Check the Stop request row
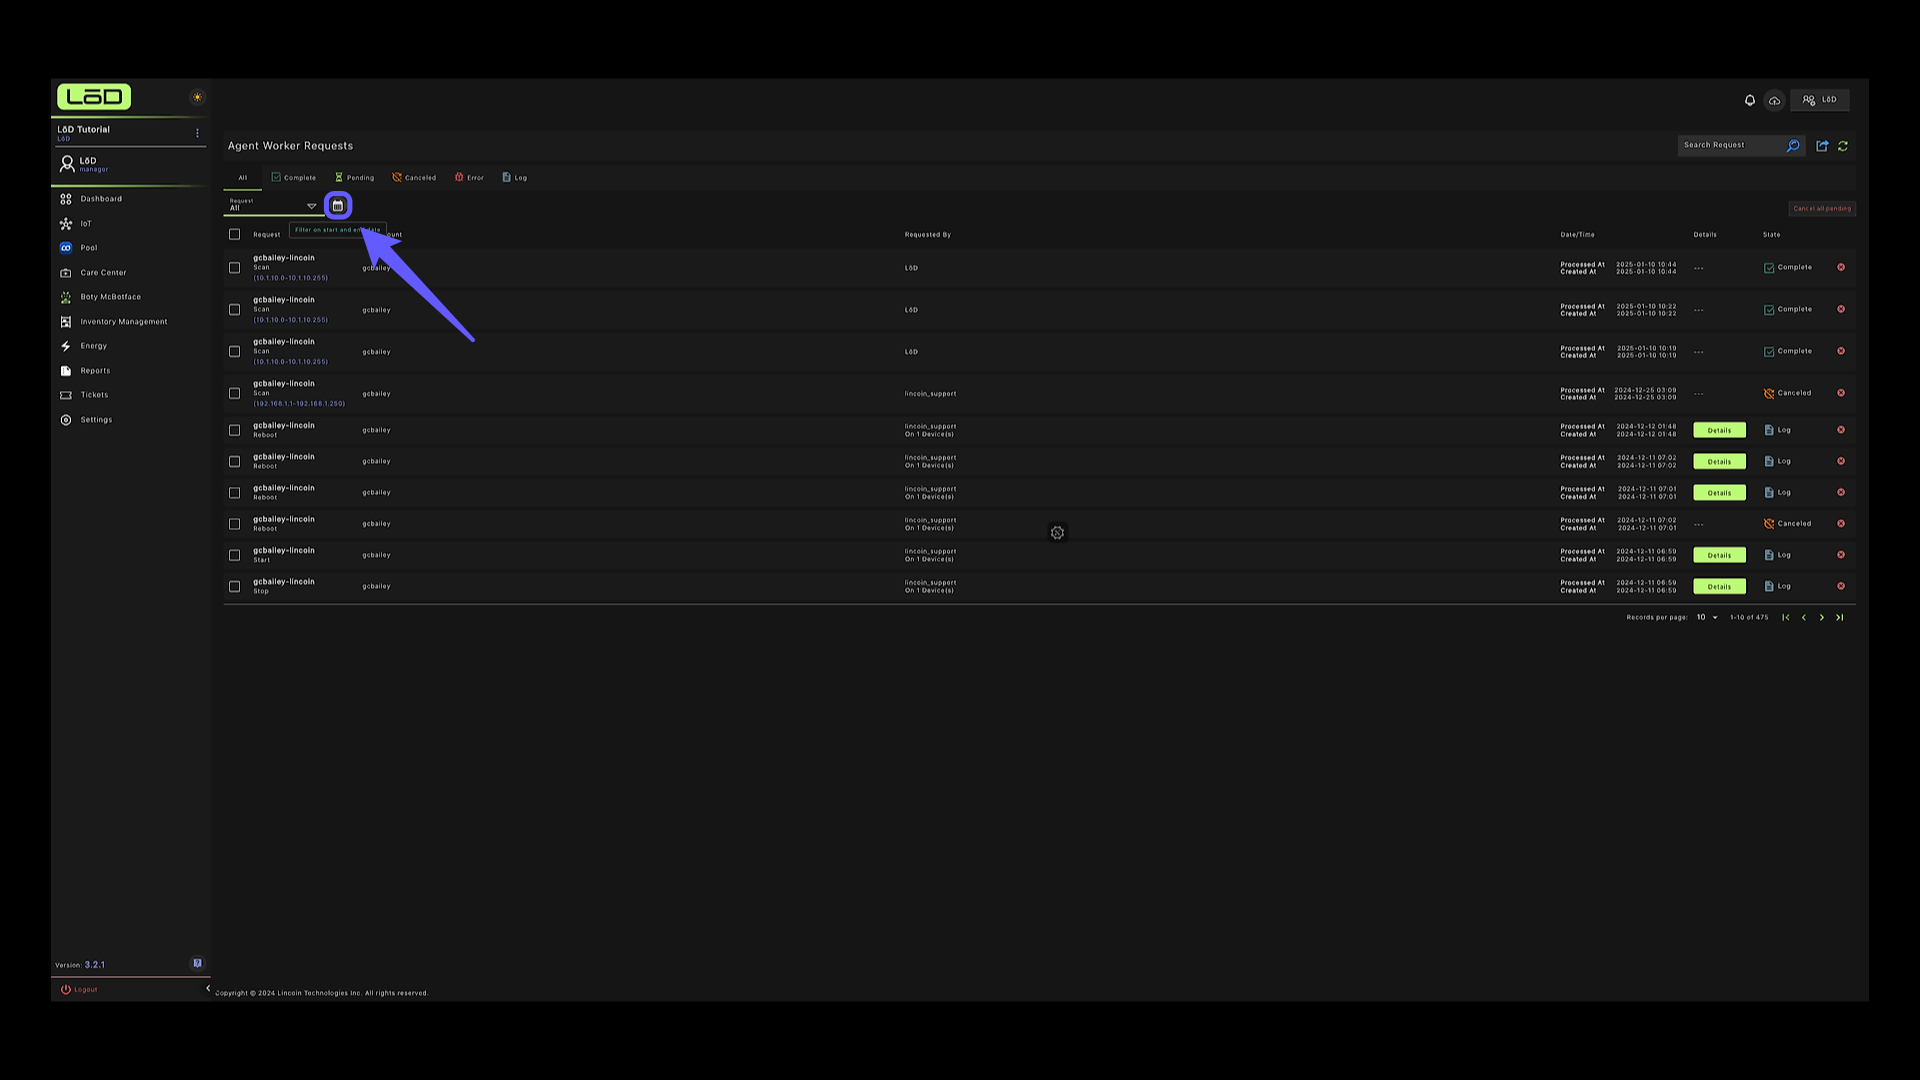 coord(235,587)
